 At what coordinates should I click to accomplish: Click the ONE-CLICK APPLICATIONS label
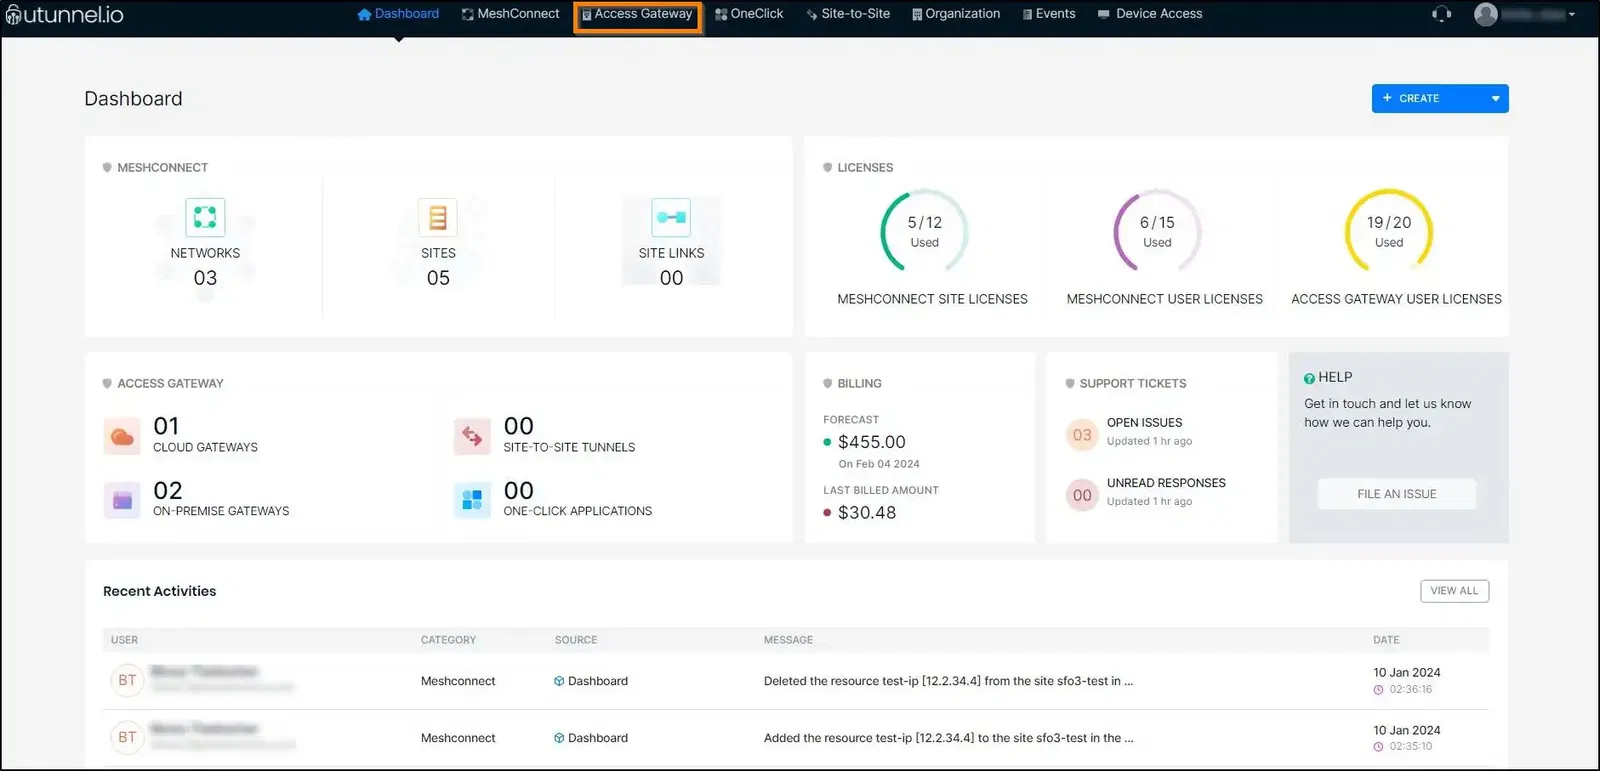tap(577, 511)
